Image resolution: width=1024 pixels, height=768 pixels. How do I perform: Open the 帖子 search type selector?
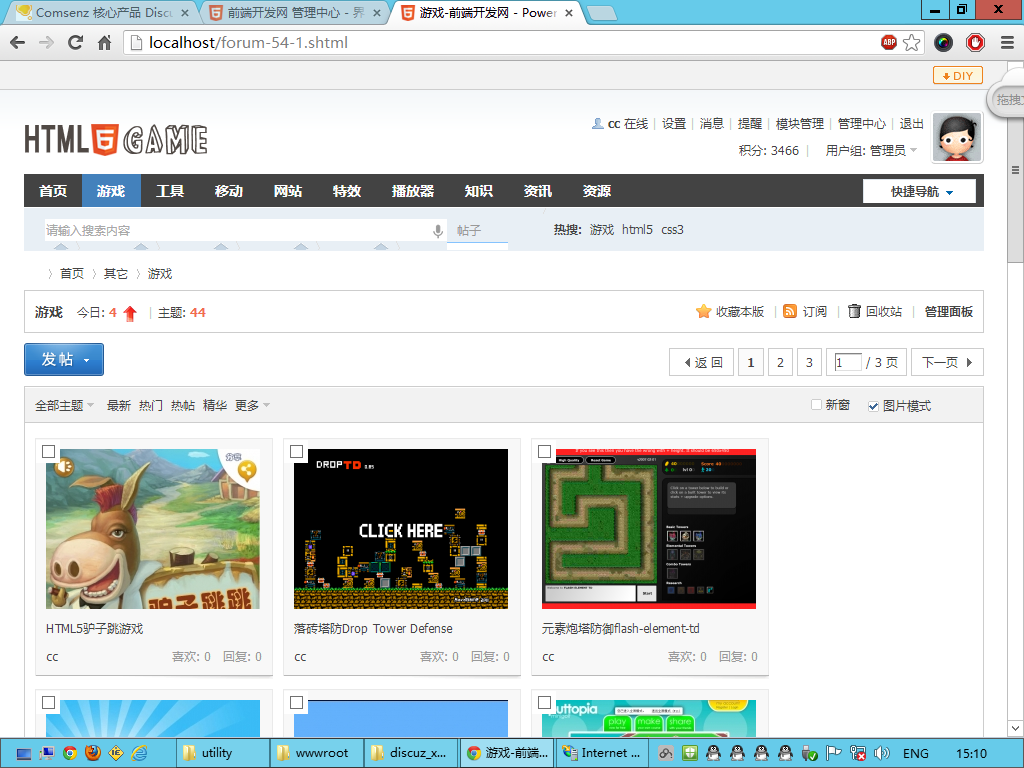(477, 231)
